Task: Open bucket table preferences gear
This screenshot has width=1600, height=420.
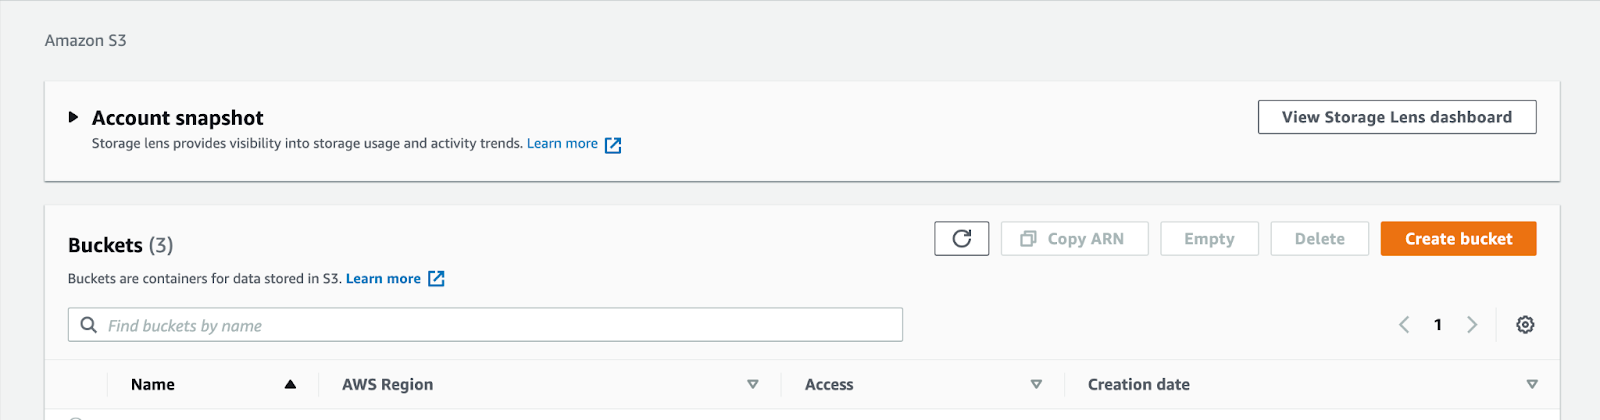Action: 1525,325
